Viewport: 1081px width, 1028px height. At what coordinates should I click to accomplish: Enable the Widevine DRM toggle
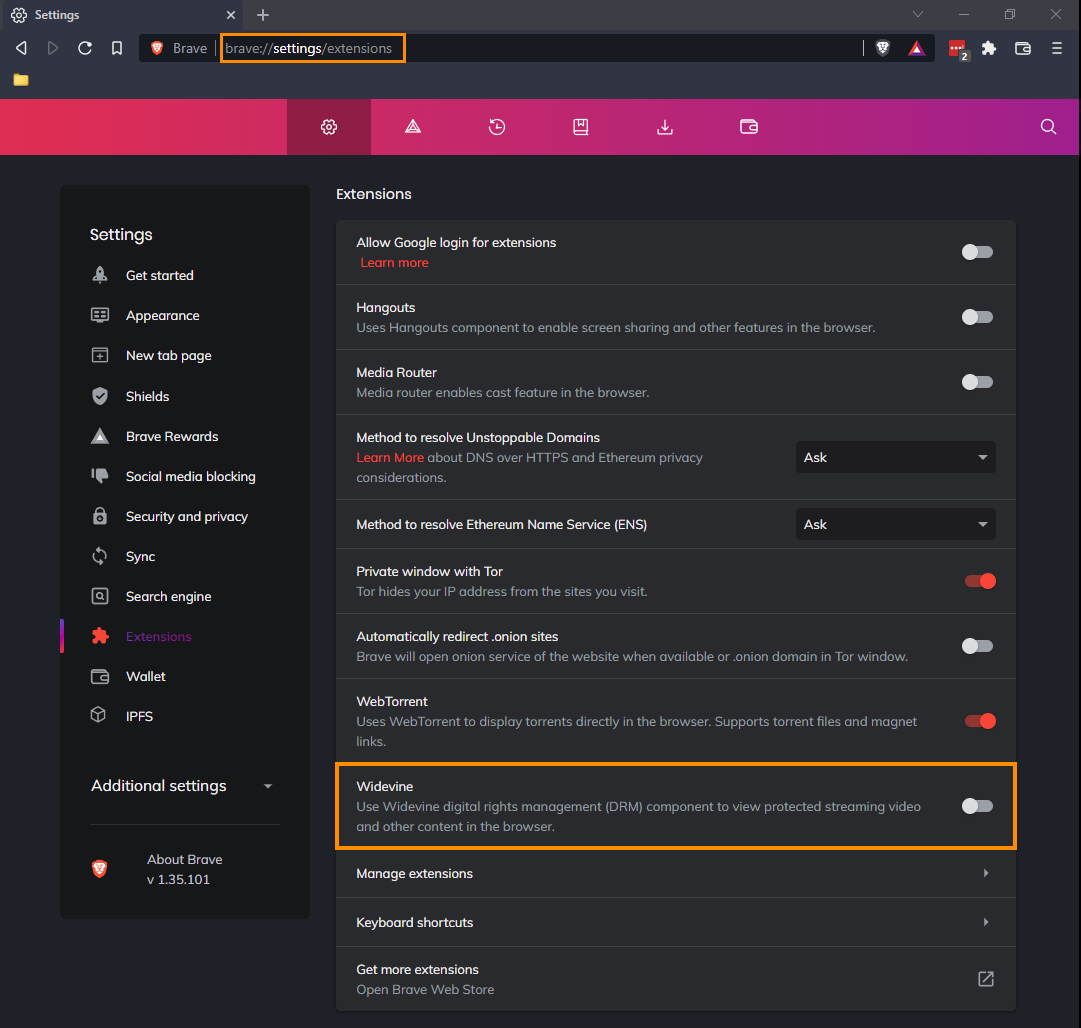(x=977, y=806)
